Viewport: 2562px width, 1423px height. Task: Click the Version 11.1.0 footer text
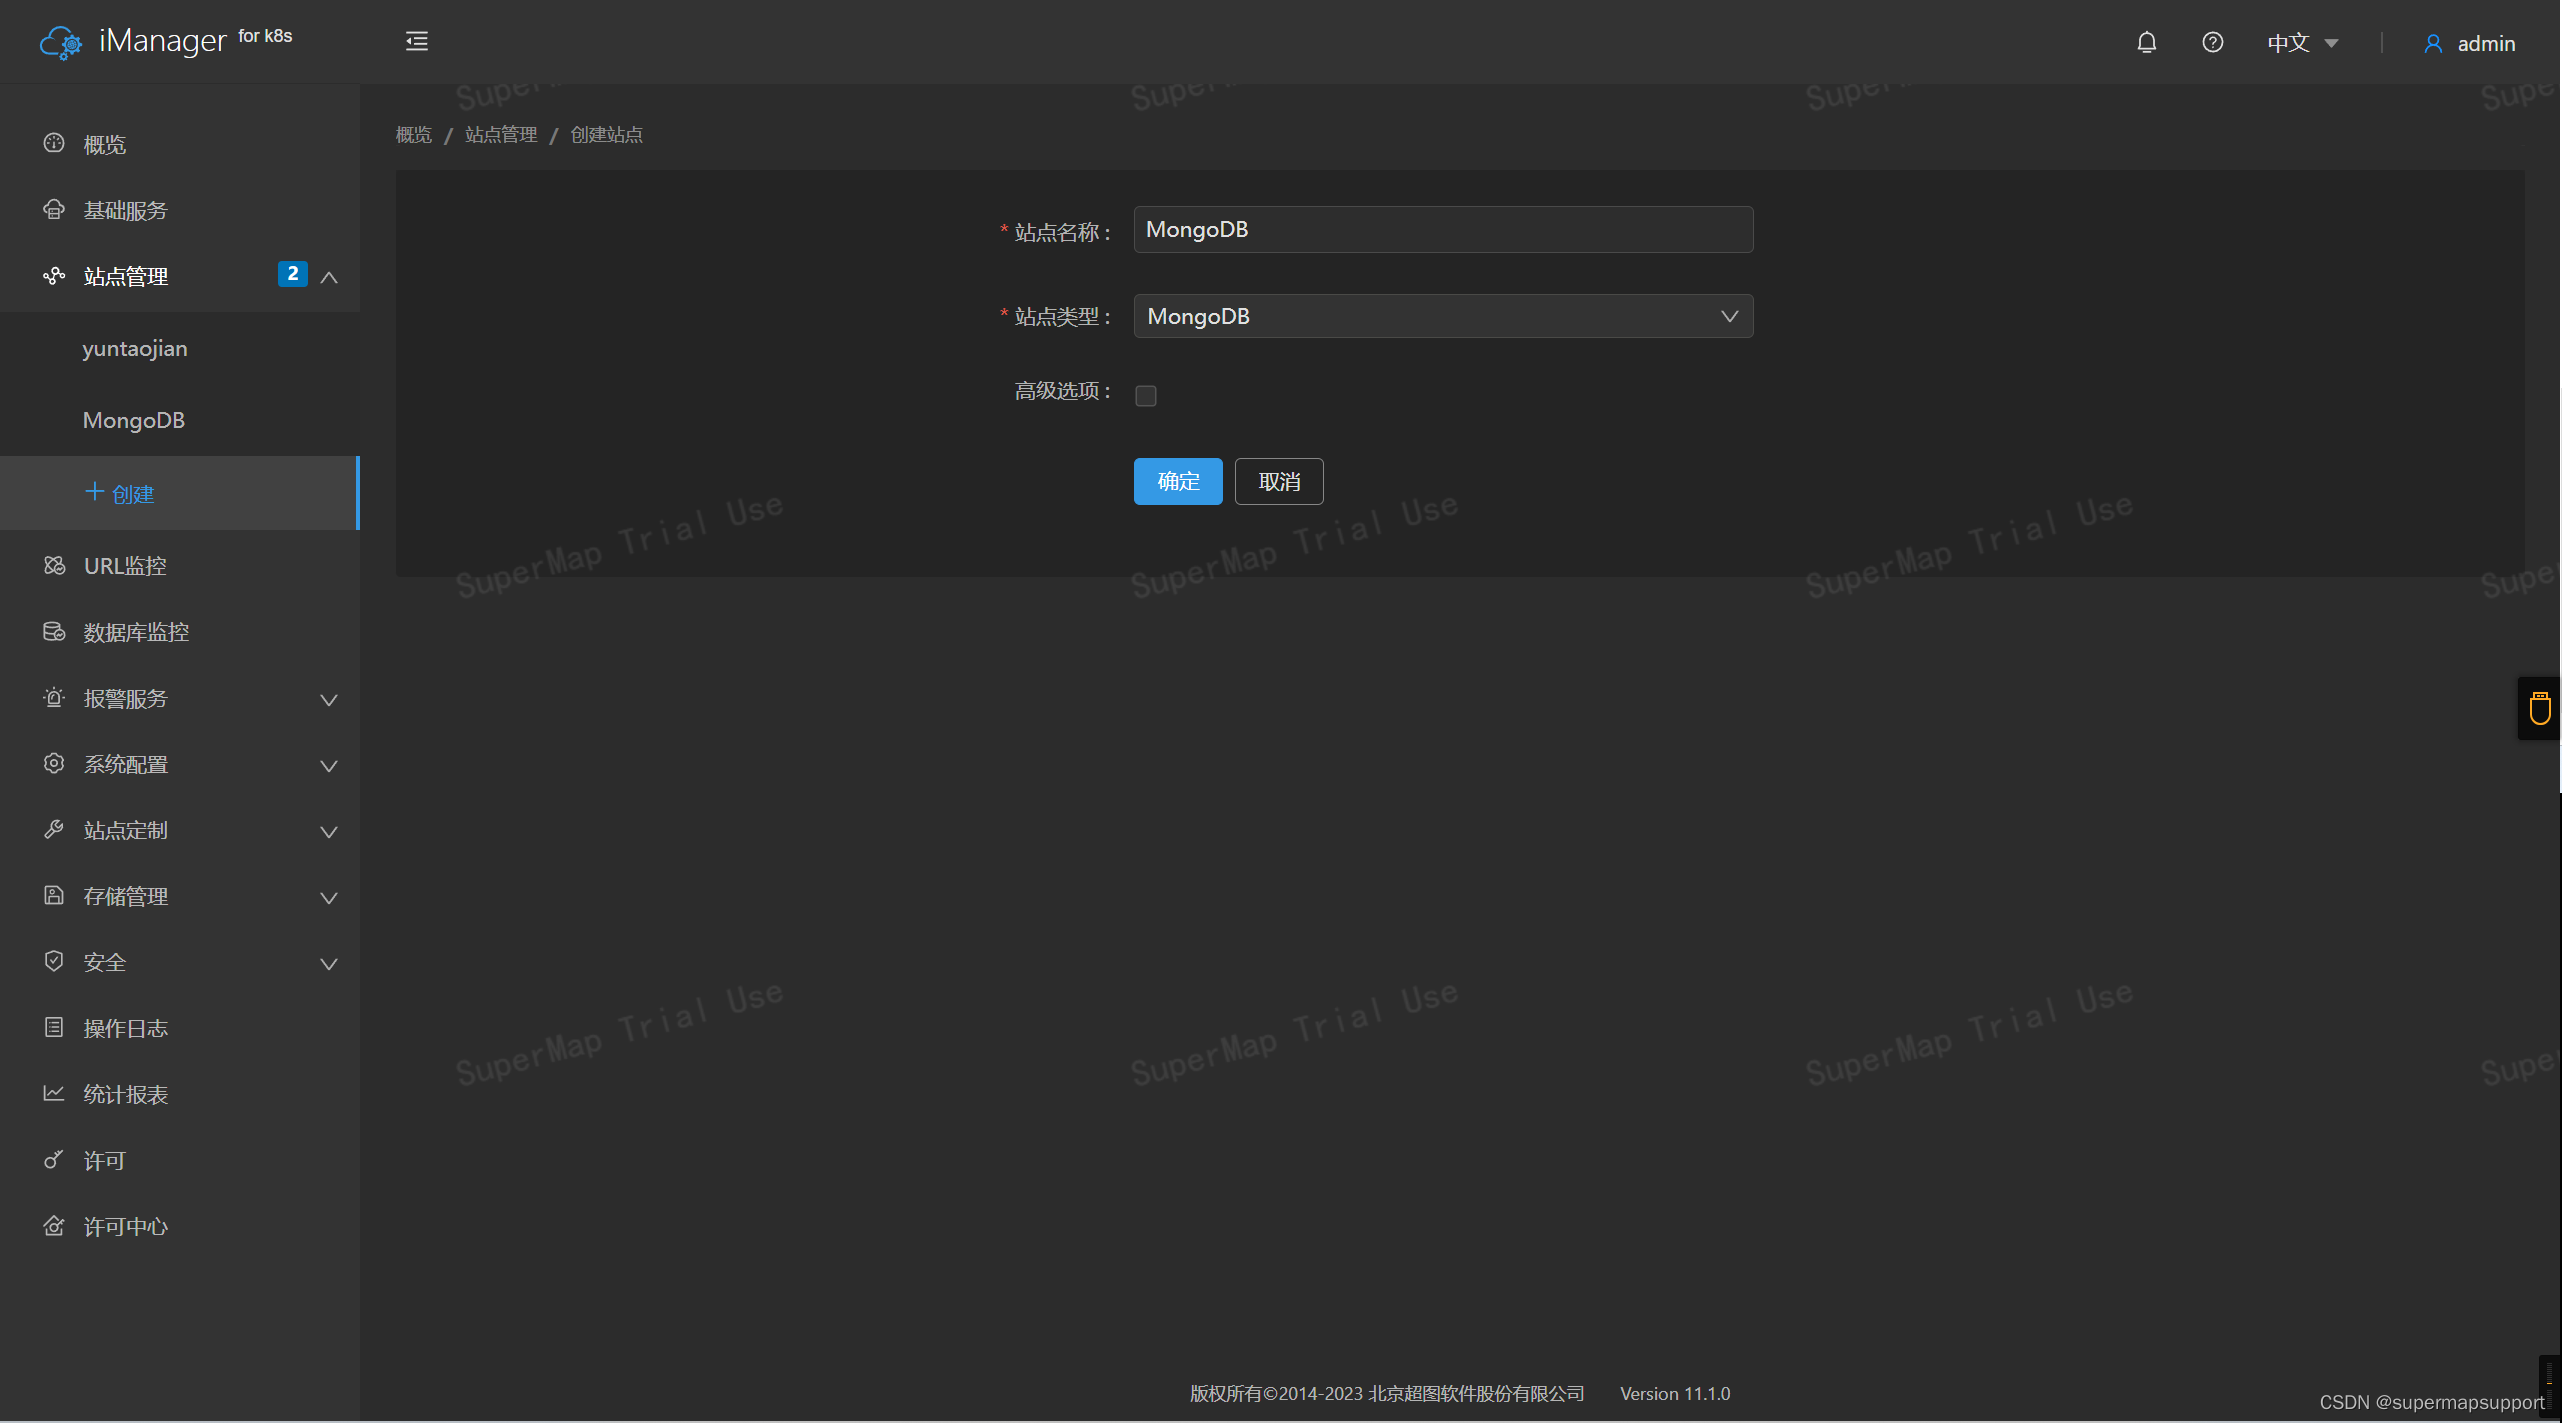pos(1675,1393)
